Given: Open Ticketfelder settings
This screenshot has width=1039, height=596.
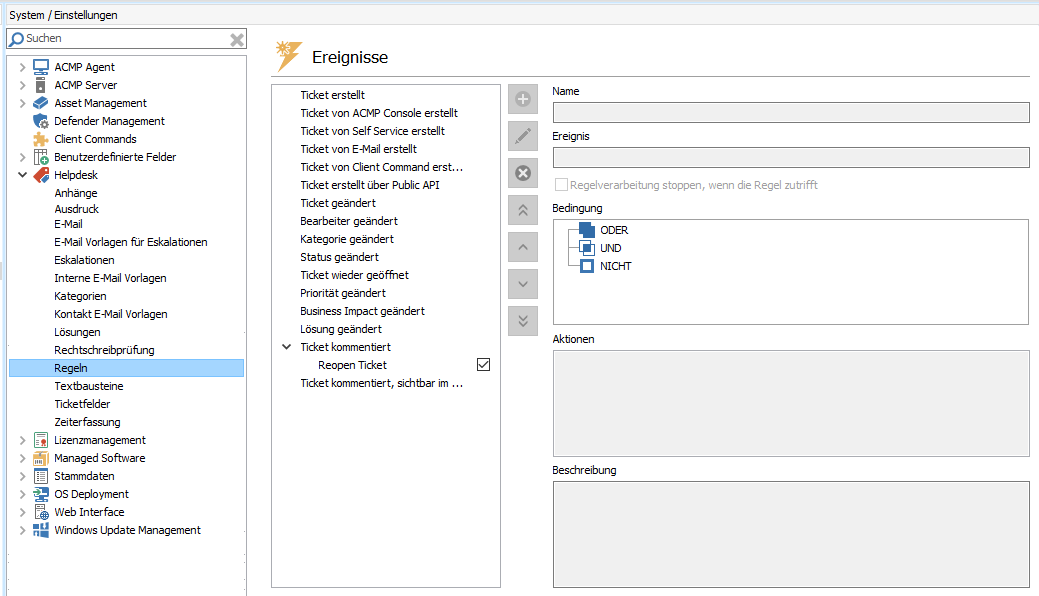Looking at the screenshot, I should [82, 404].
